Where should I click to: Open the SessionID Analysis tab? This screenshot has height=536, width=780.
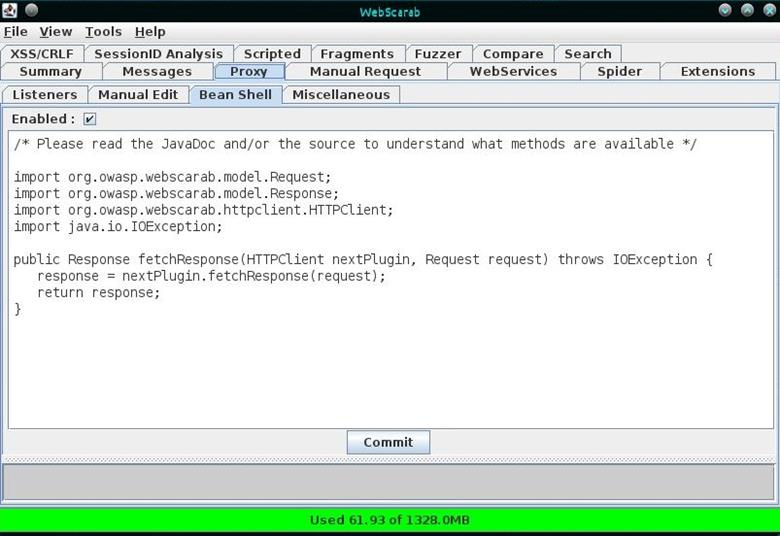point(159,54)
